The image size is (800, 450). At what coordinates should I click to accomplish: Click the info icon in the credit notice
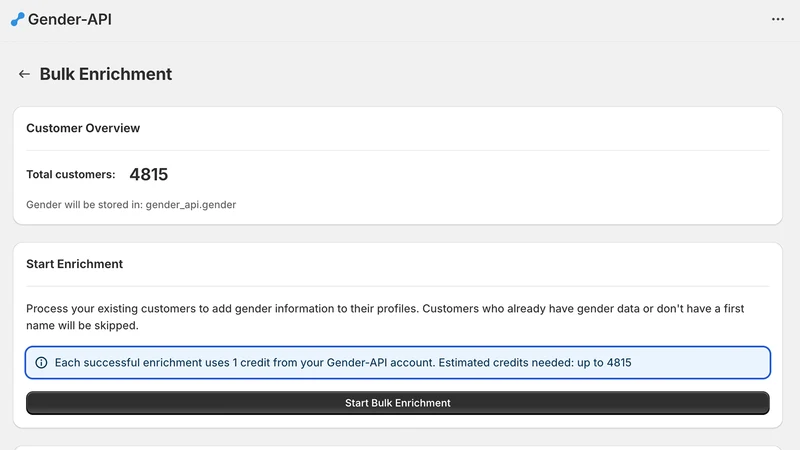[41, 363]
